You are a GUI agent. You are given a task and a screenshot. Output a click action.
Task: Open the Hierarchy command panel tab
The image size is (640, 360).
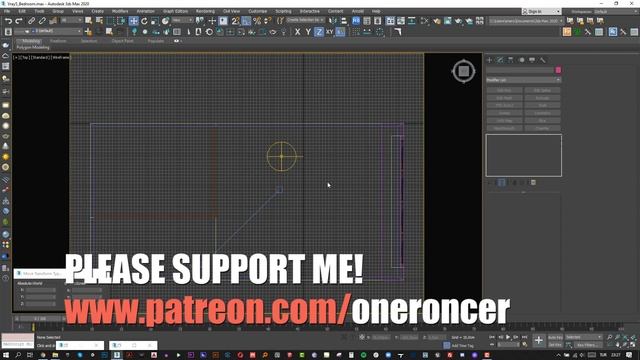point(511,60)
